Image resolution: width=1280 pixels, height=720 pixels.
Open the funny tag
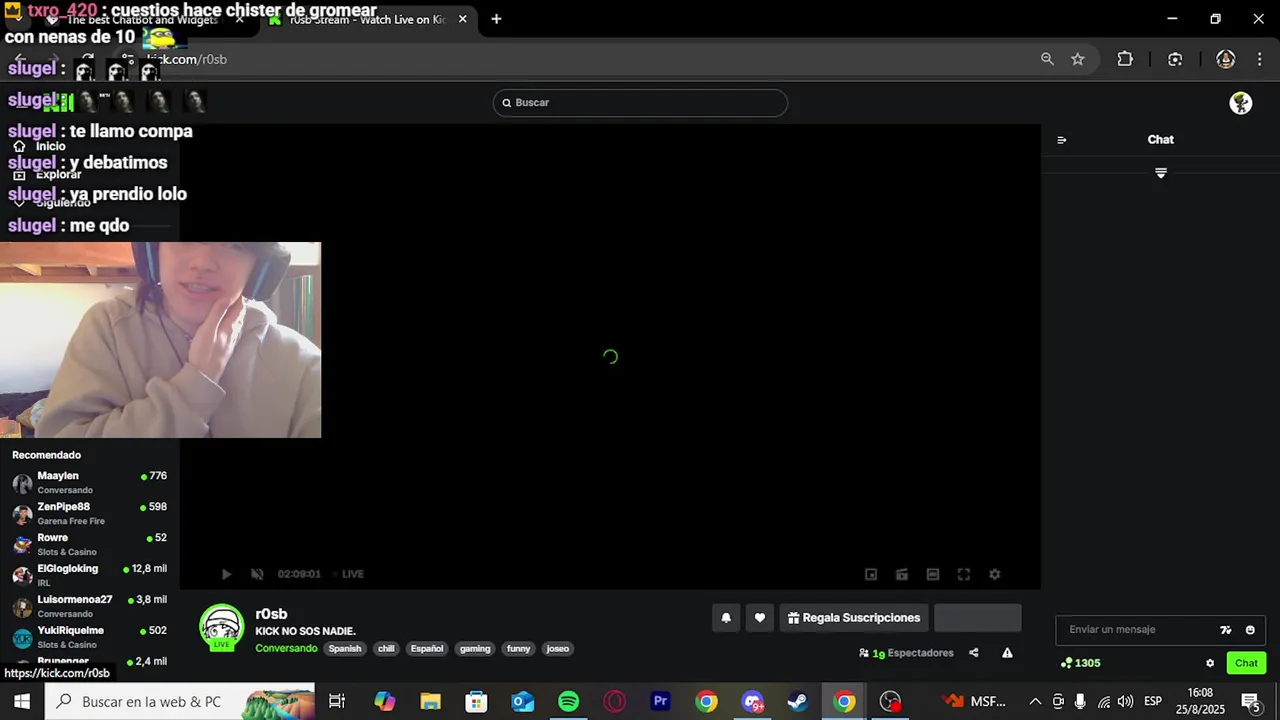click(519, 649)
